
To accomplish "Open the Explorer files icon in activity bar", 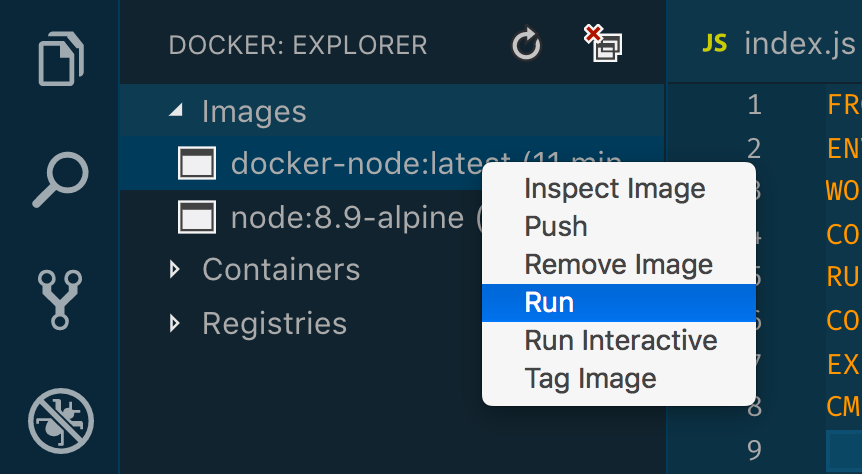I will coord(60,58).
